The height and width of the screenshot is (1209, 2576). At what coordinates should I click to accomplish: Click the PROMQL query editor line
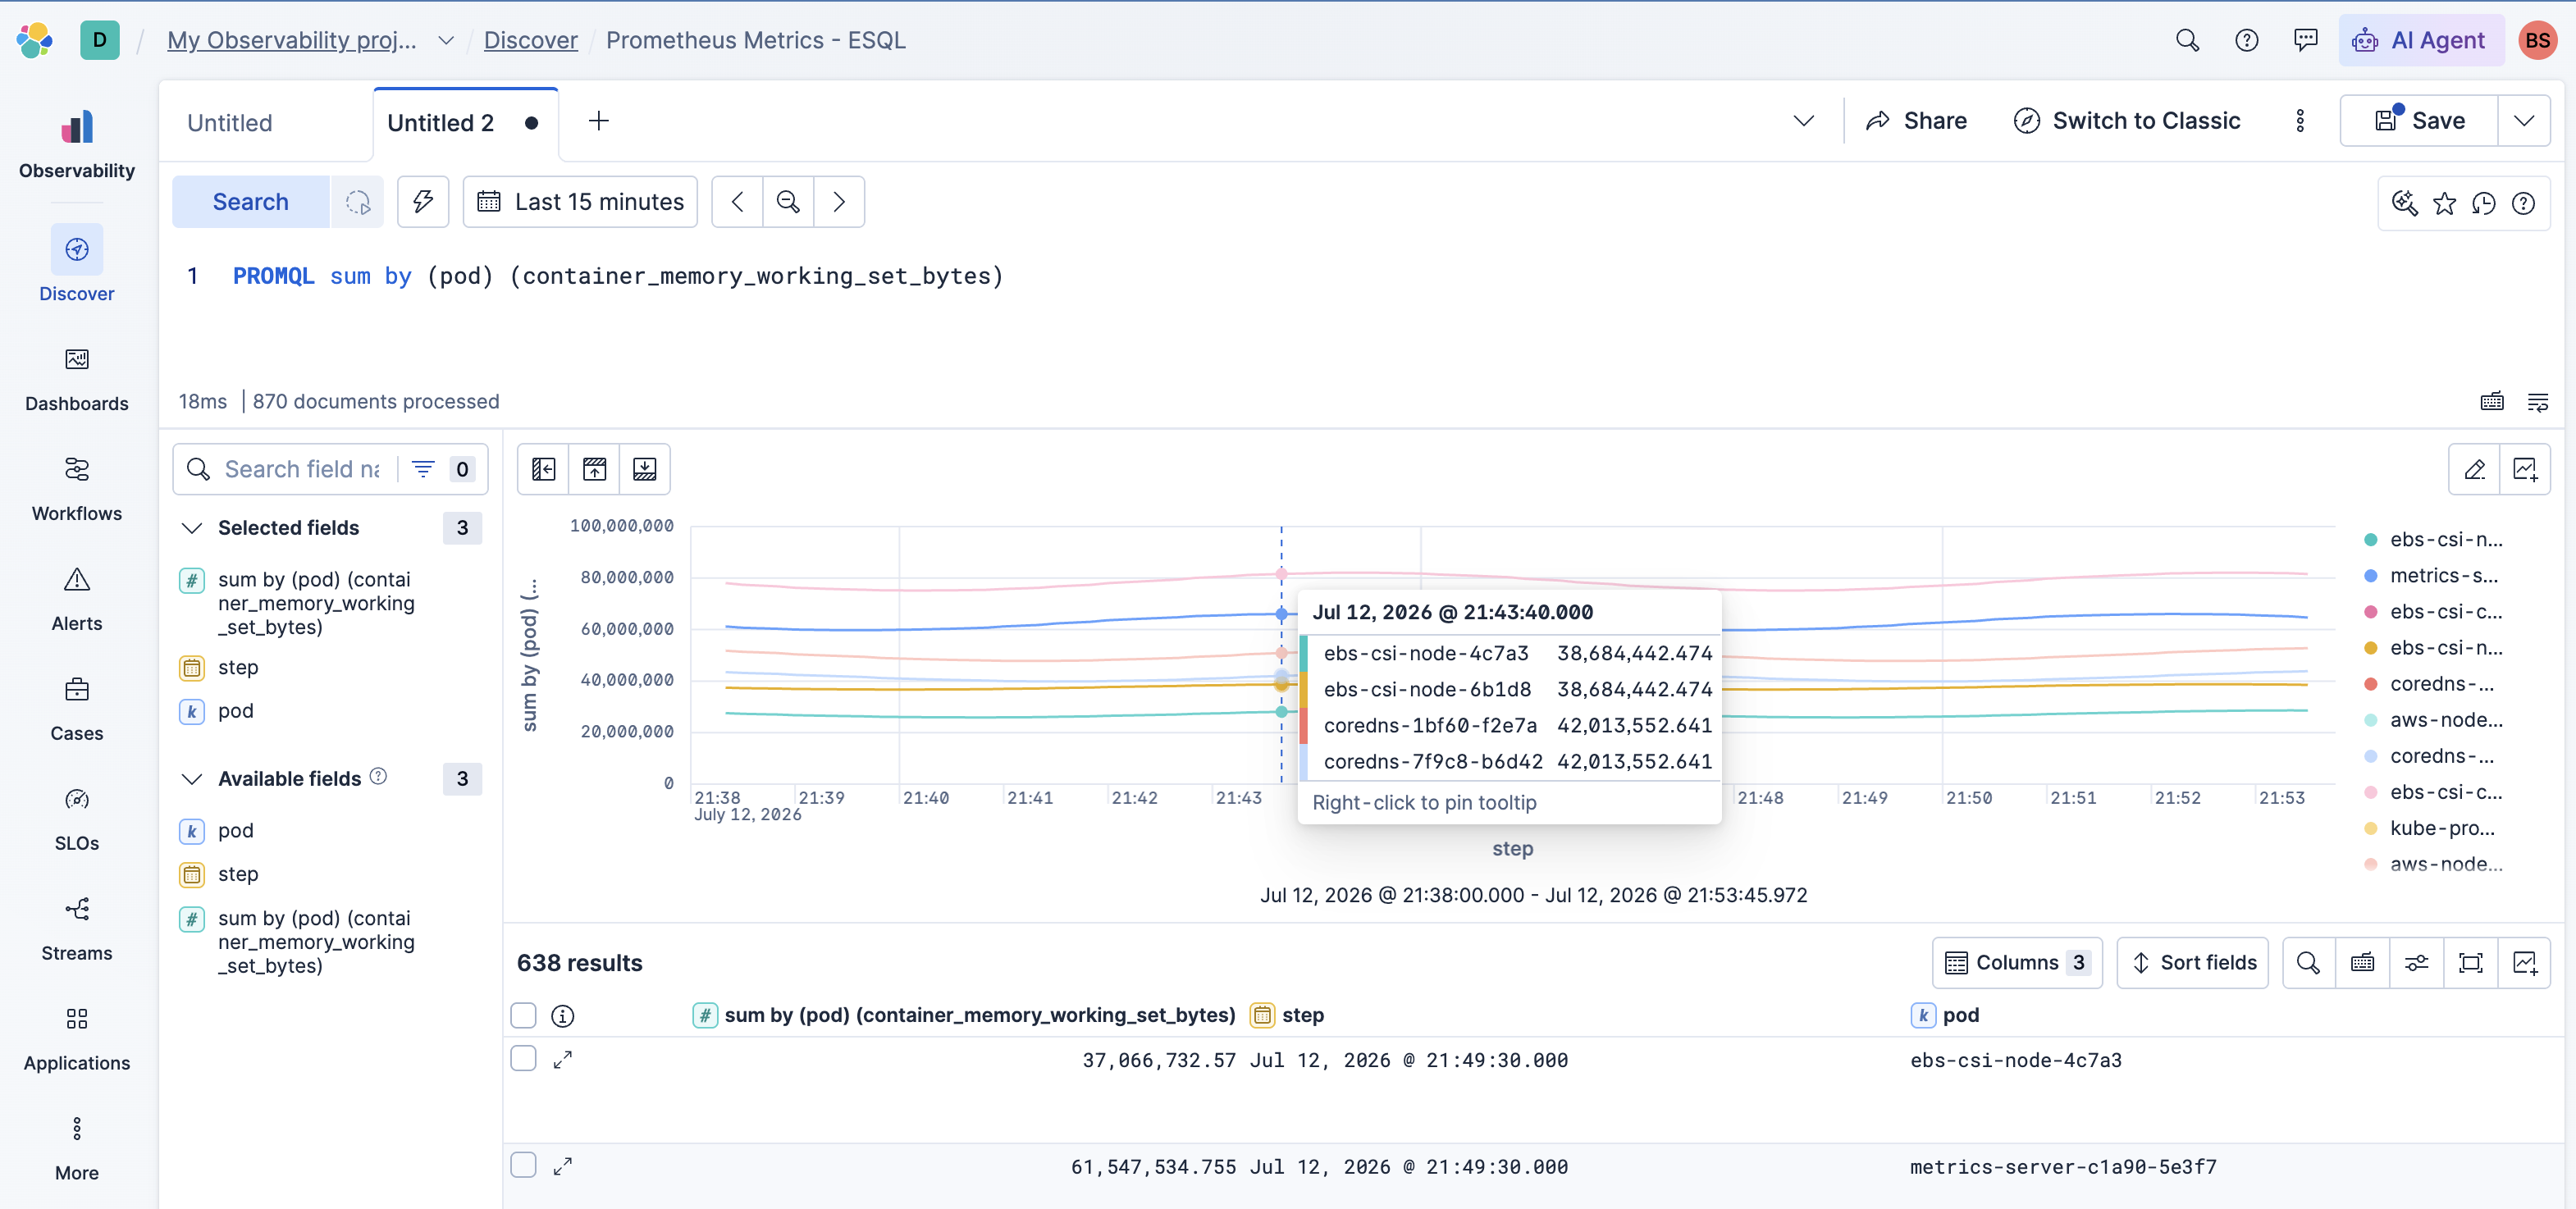click(617, 276)
